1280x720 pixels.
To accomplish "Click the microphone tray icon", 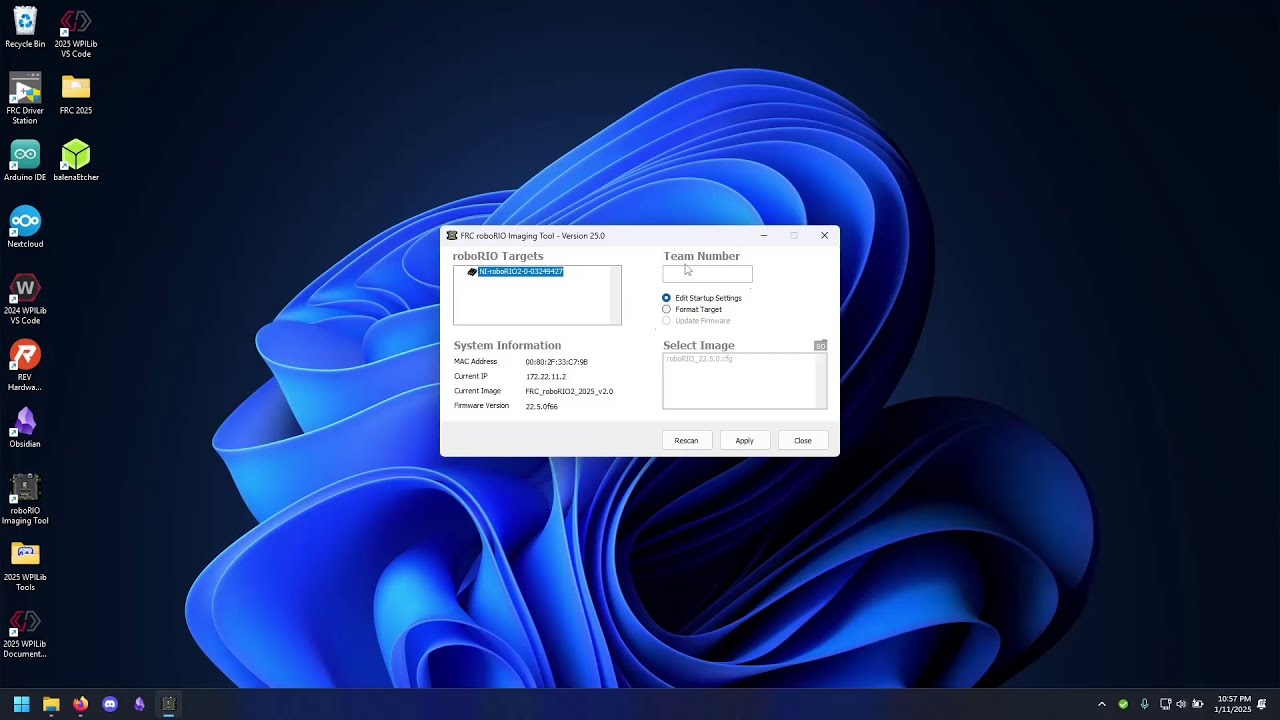I will click(1144, 704).
